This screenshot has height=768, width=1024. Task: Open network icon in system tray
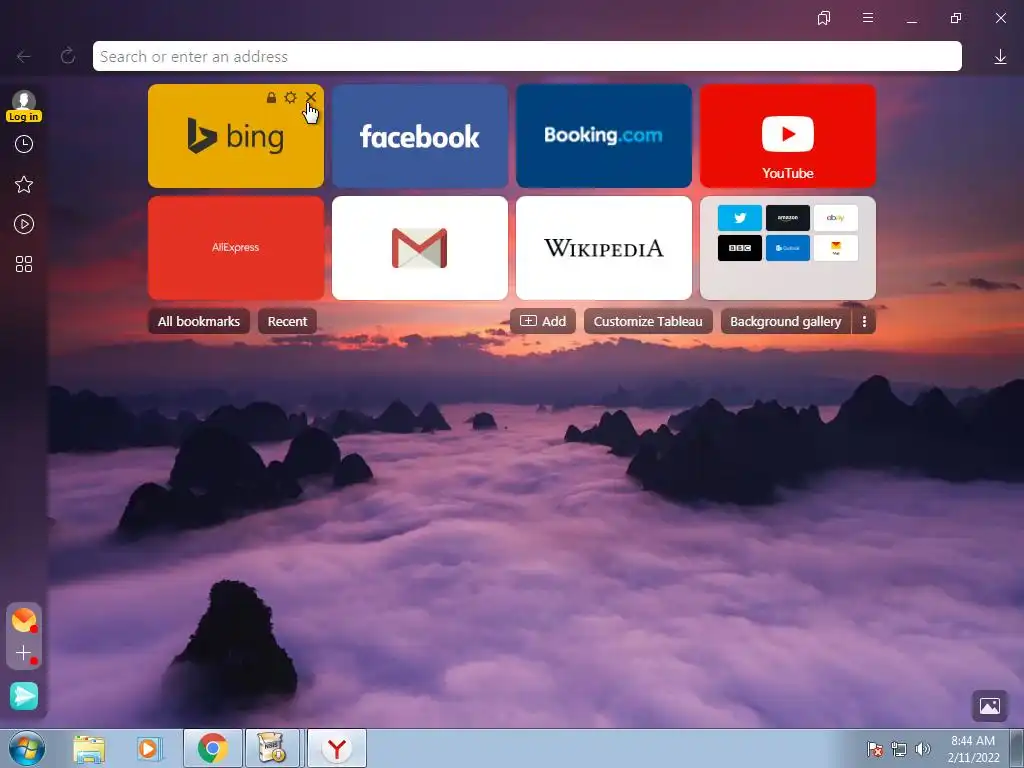pos(899,749)
